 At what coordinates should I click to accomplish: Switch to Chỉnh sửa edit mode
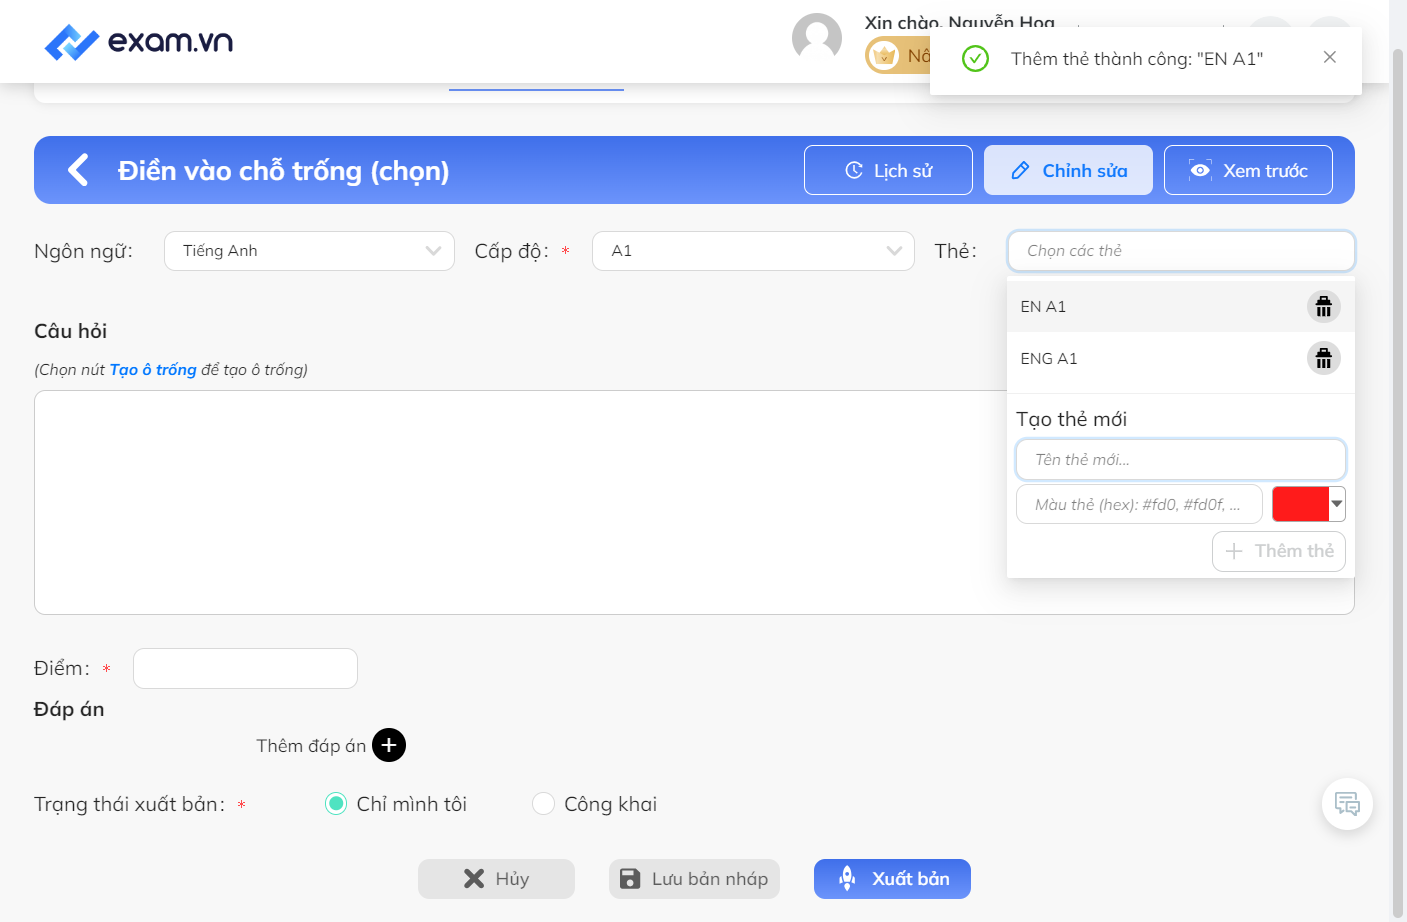(x=1068, y=170)
